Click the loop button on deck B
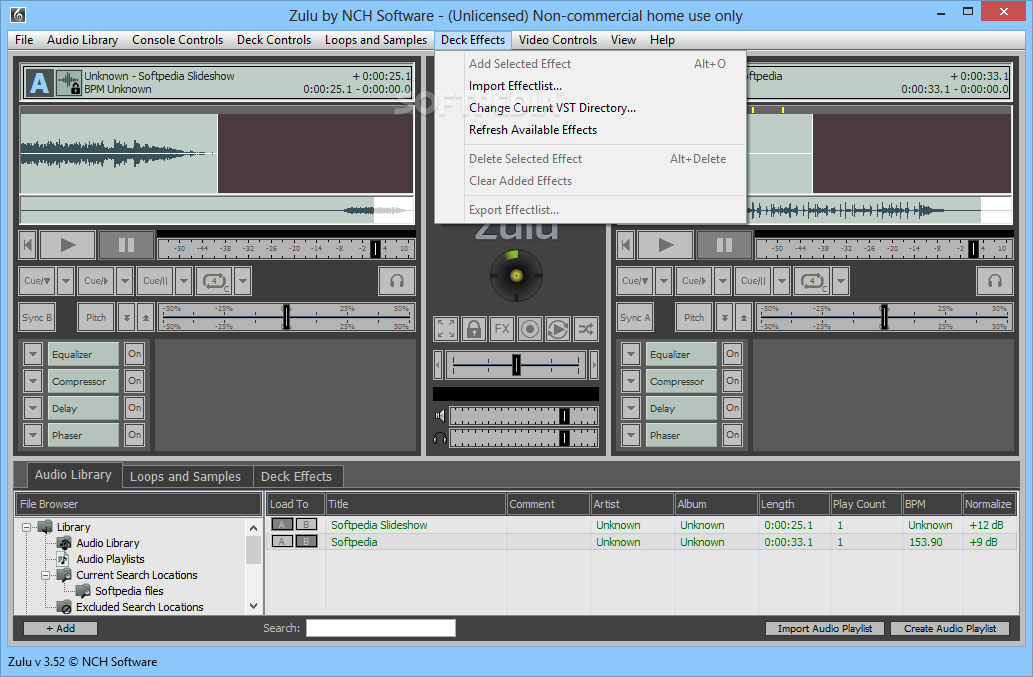The width and height of the screenshot is (1033, 677). (812, 281)
